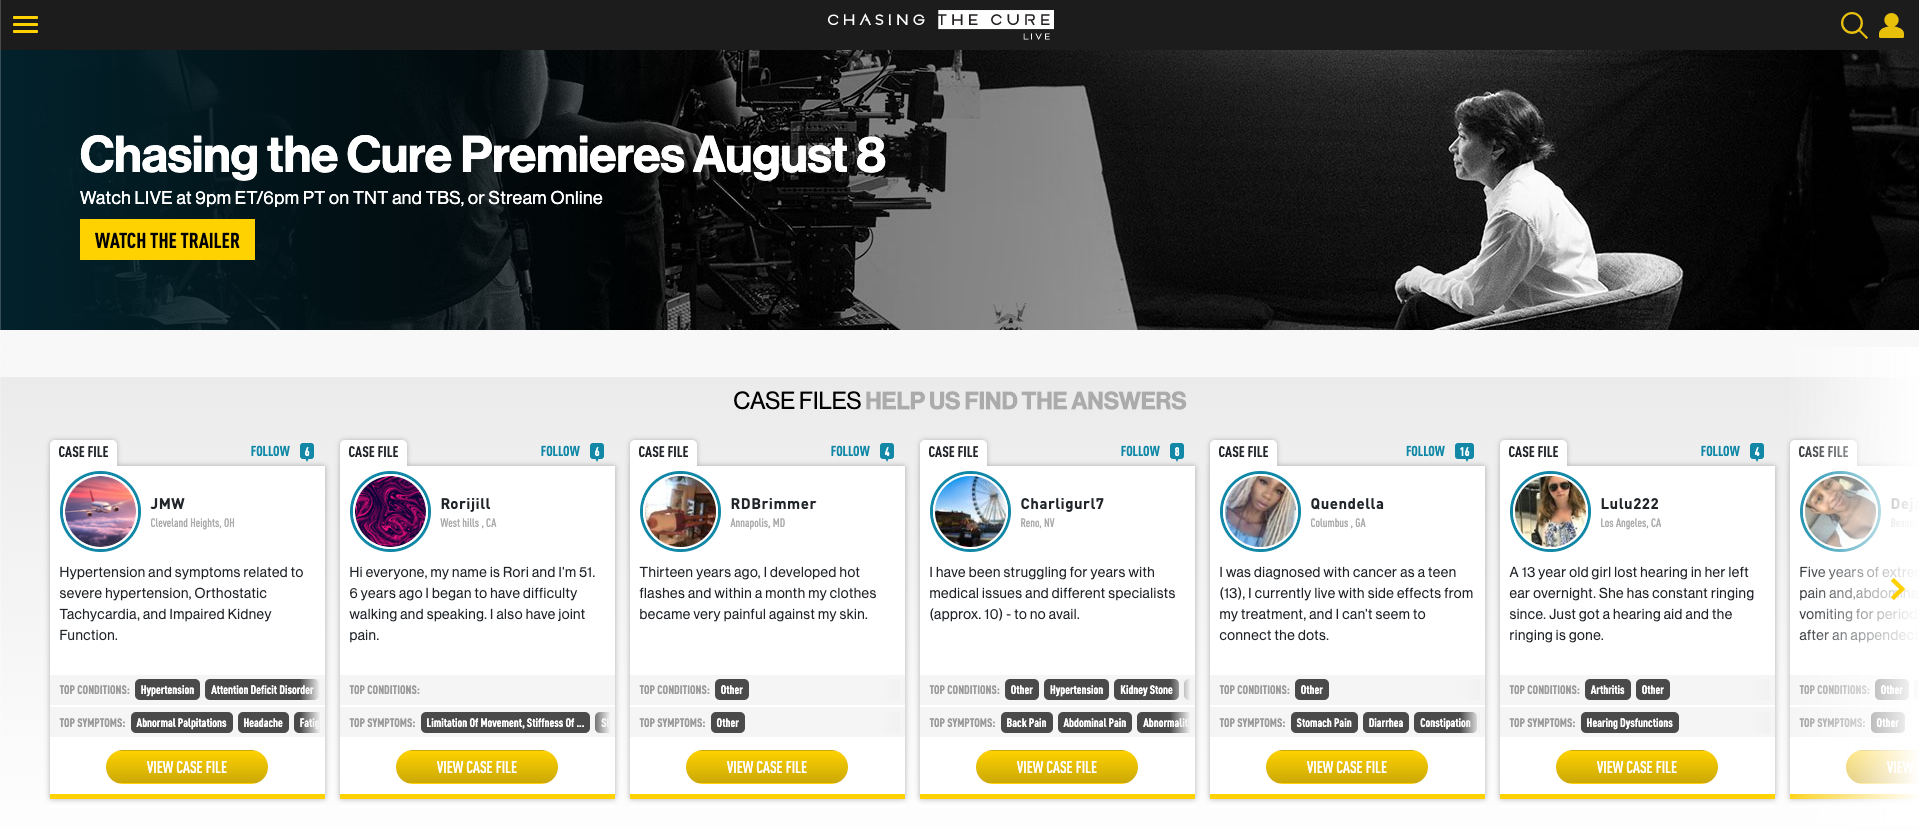Open the hamburger menu

[25, 25]
